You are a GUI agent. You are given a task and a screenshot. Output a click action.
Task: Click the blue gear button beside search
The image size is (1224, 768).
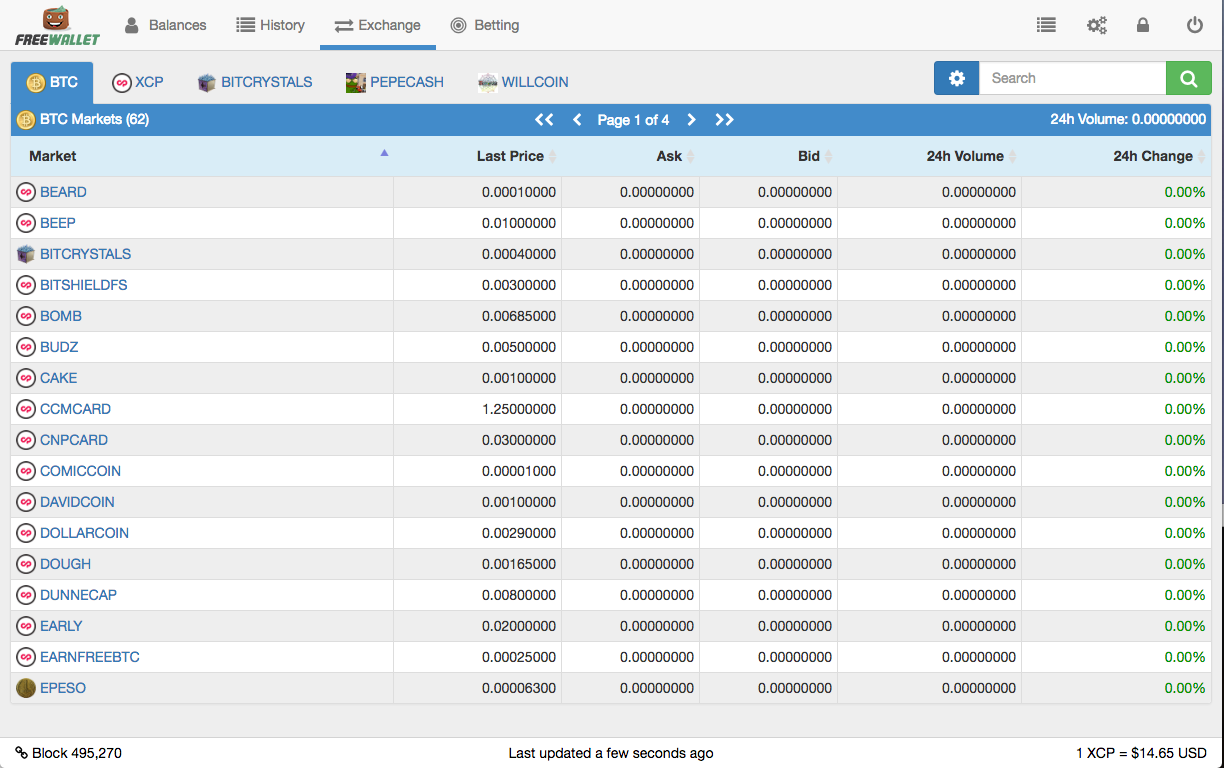pos(957,78)
